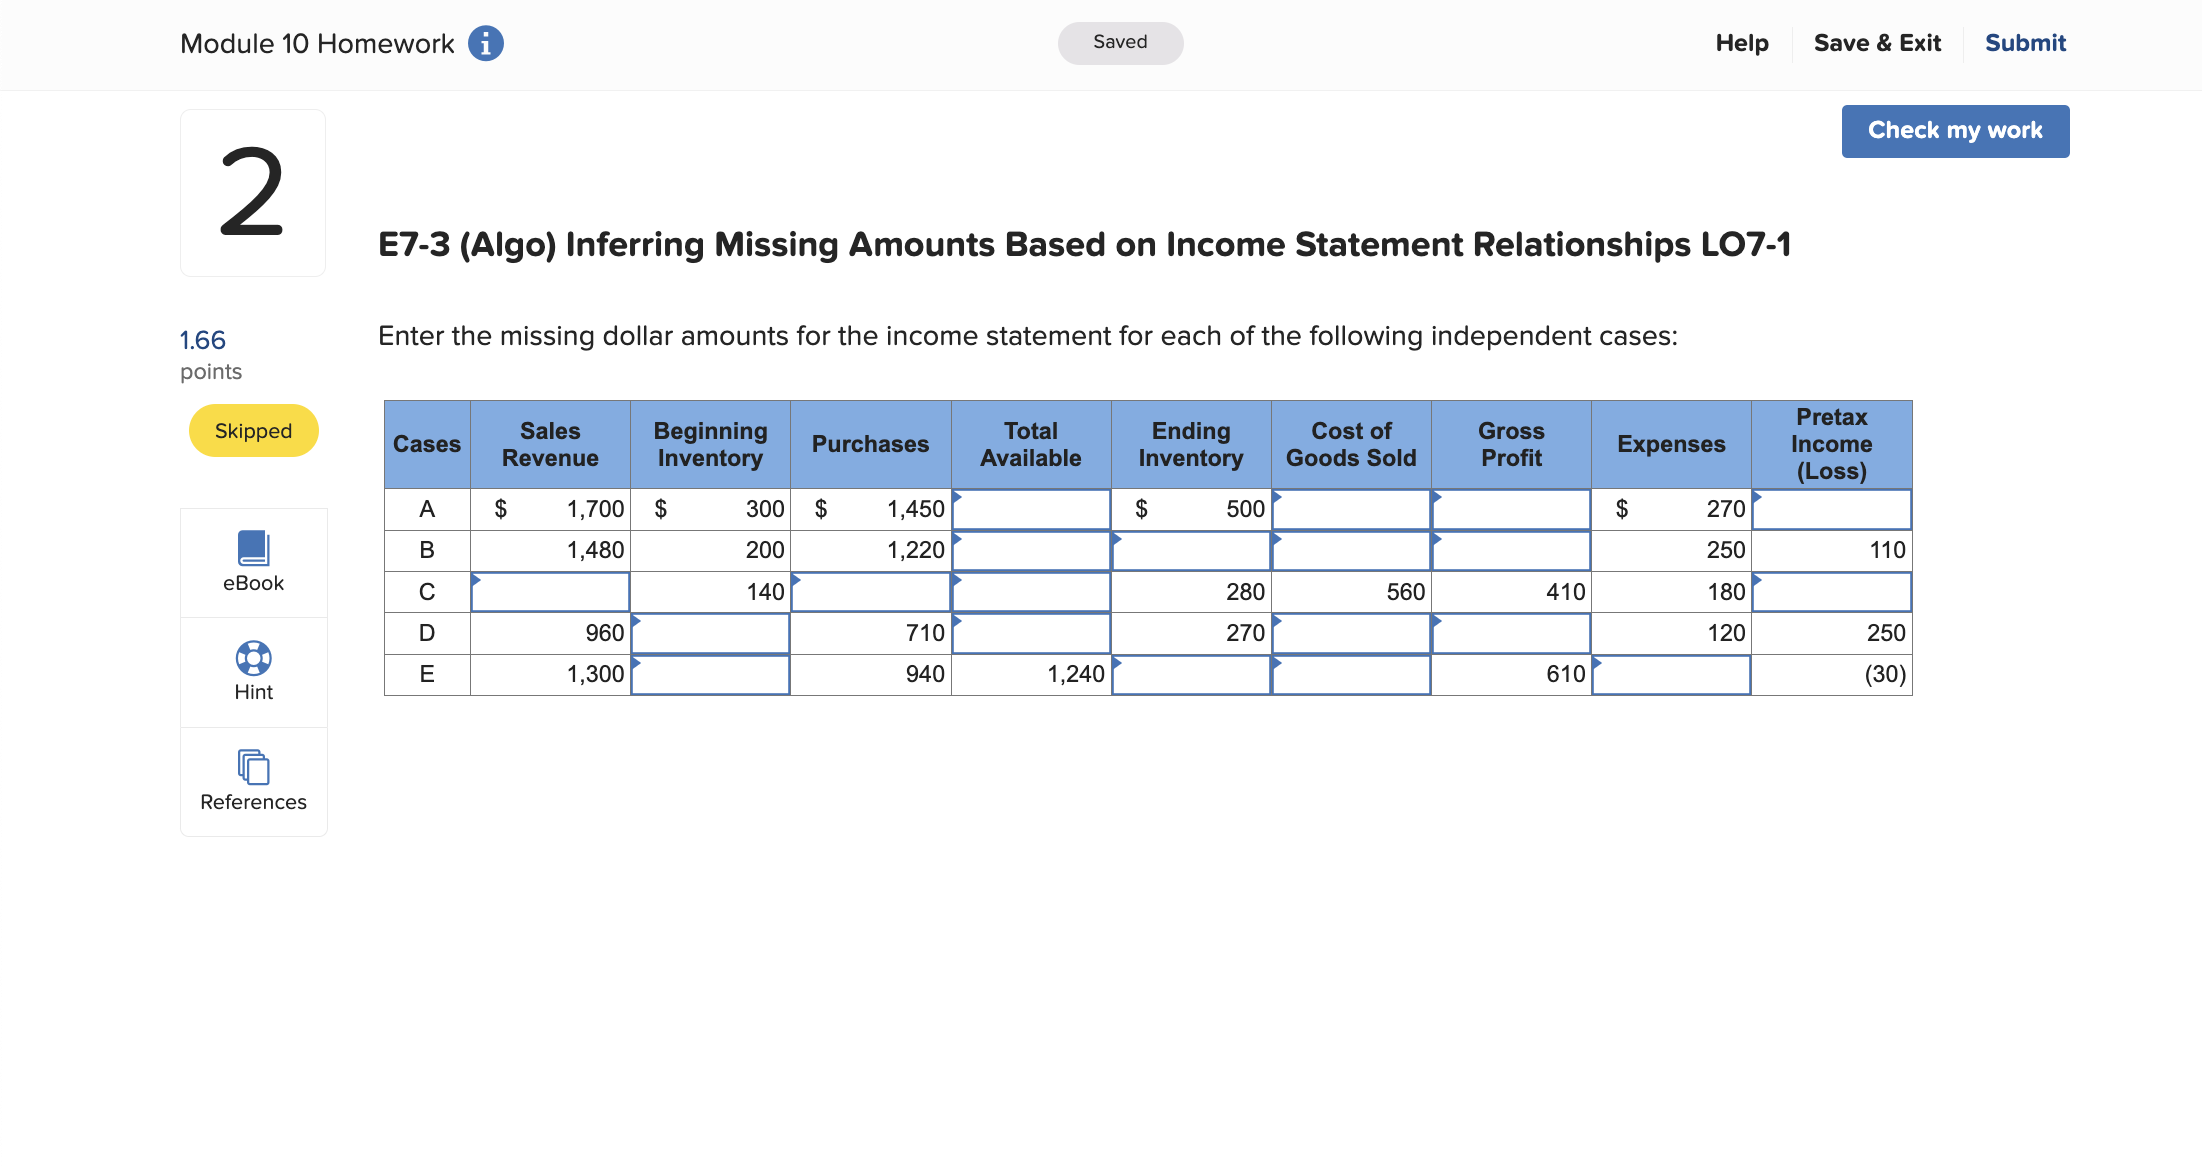Select Case D Beginning Inventory cell

pos(710,633)
